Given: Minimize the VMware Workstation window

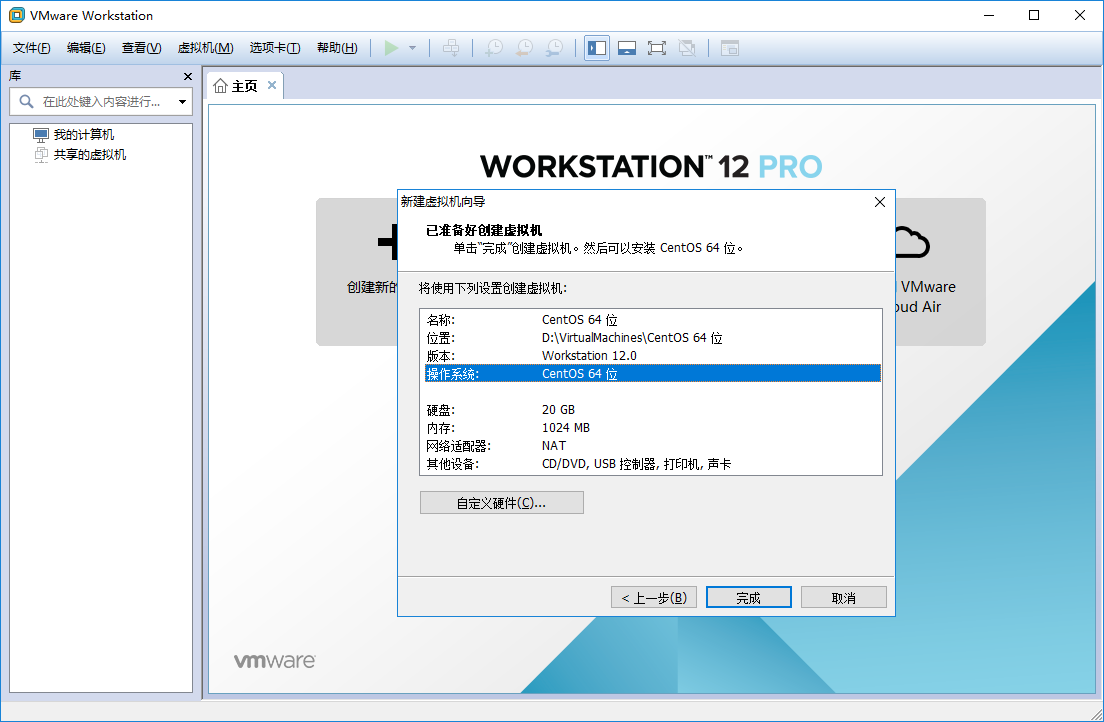Looking at the screenshot, I should click(x=989, y=15).
